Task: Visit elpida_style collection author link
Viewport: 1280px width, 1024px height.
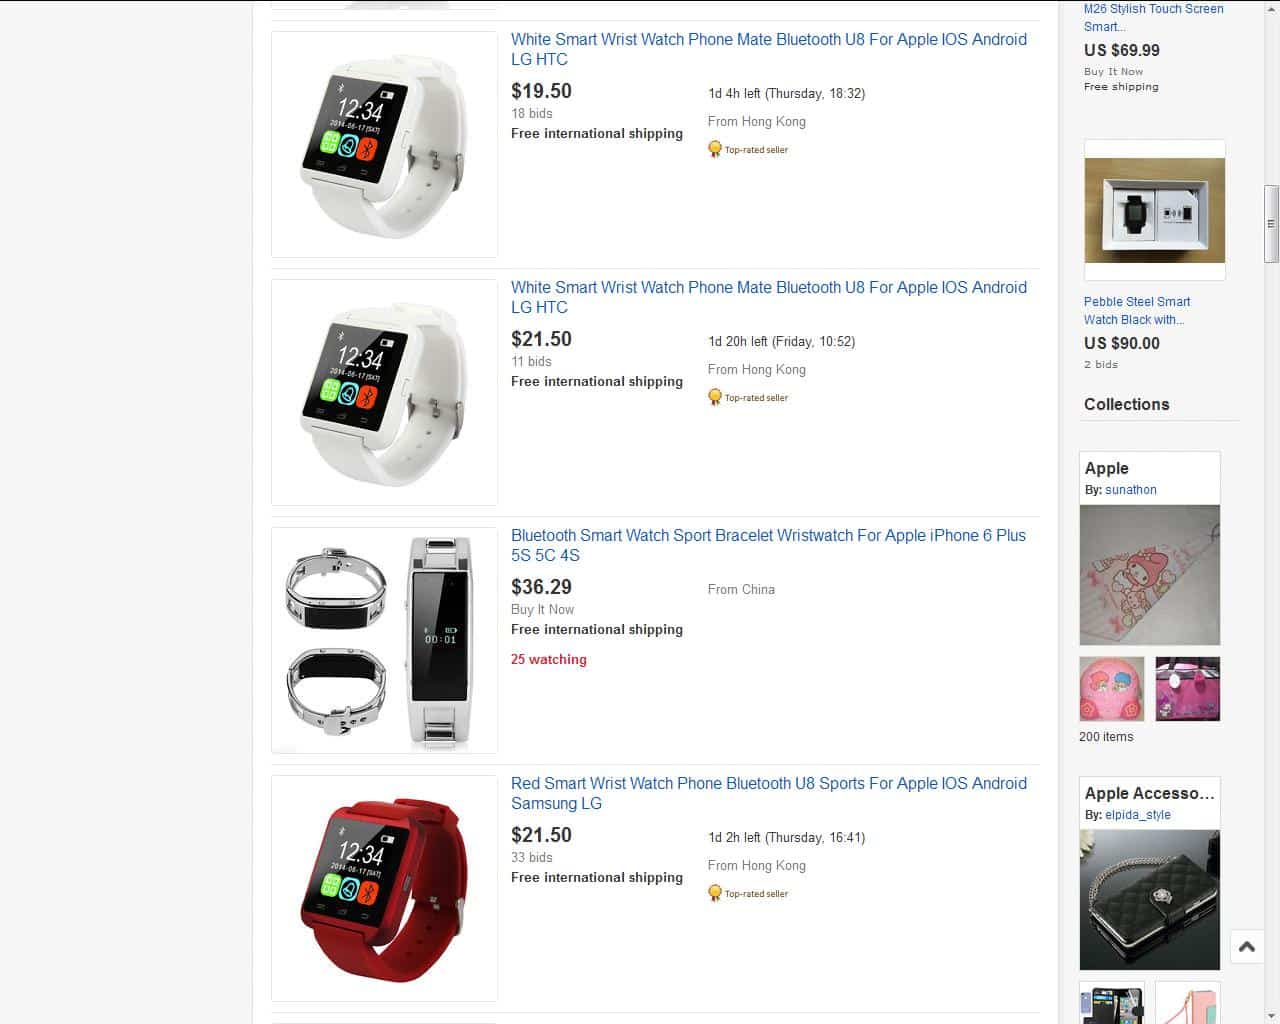Action: 1138,815
